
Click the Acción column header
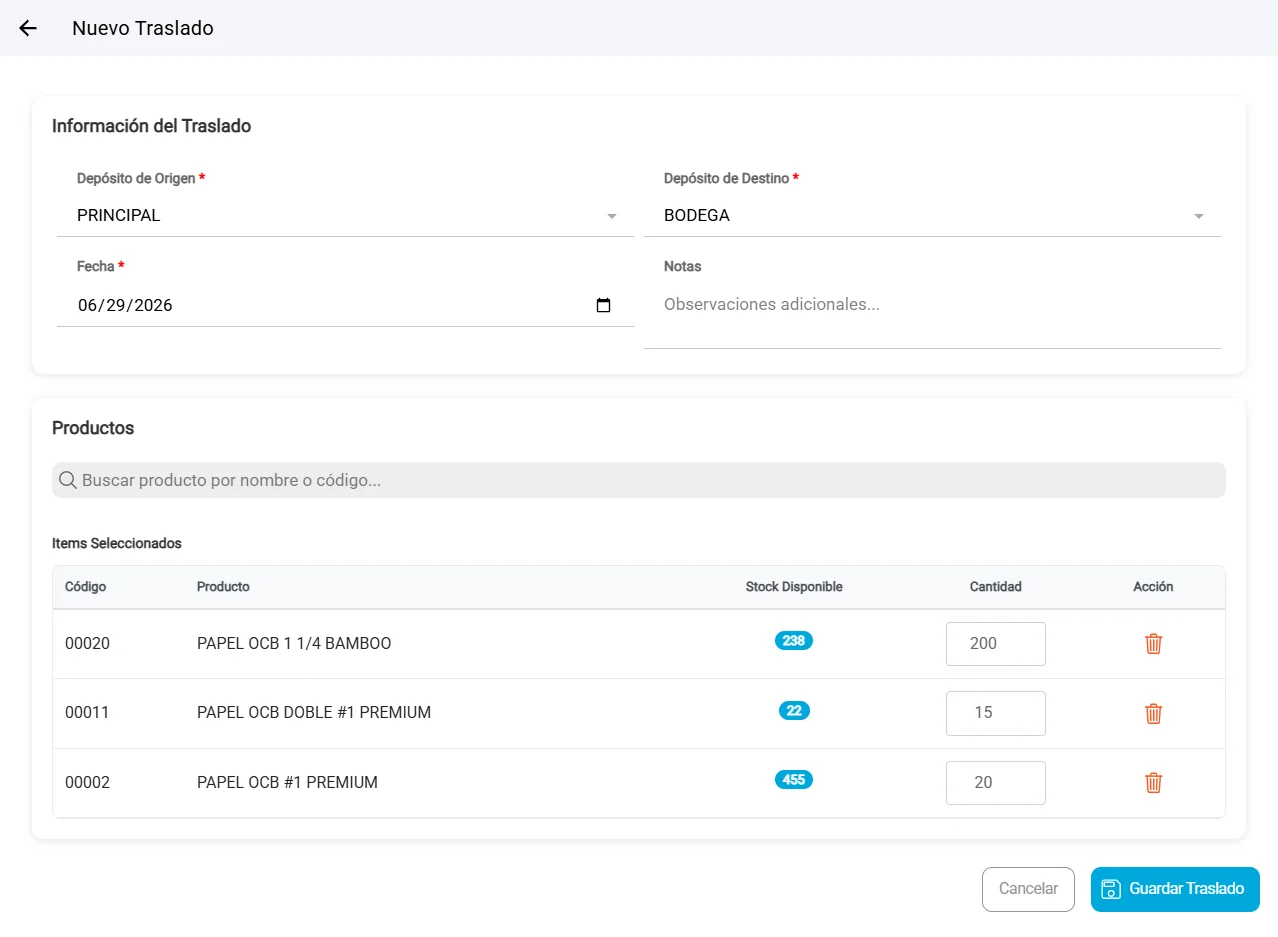1153,587
